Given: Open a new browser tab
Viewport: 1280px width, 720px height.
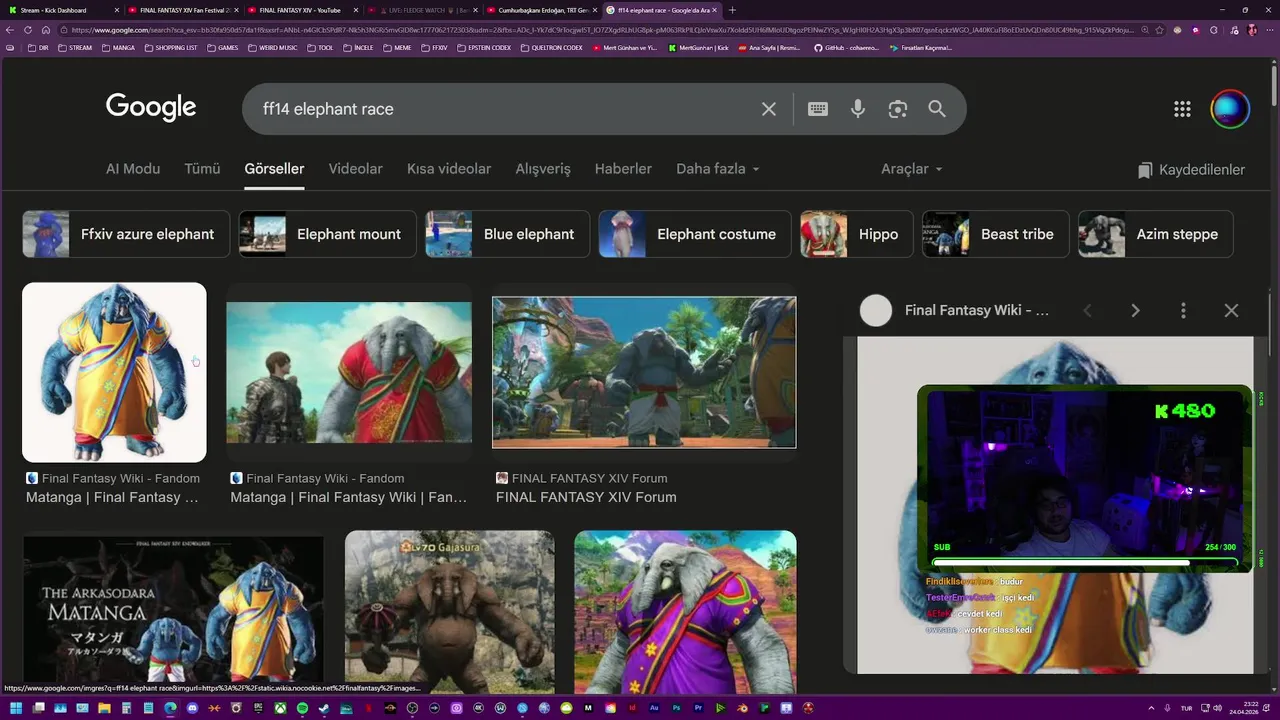Looking at the screenshot, I should pyautogui.click(x=732, y=10).
